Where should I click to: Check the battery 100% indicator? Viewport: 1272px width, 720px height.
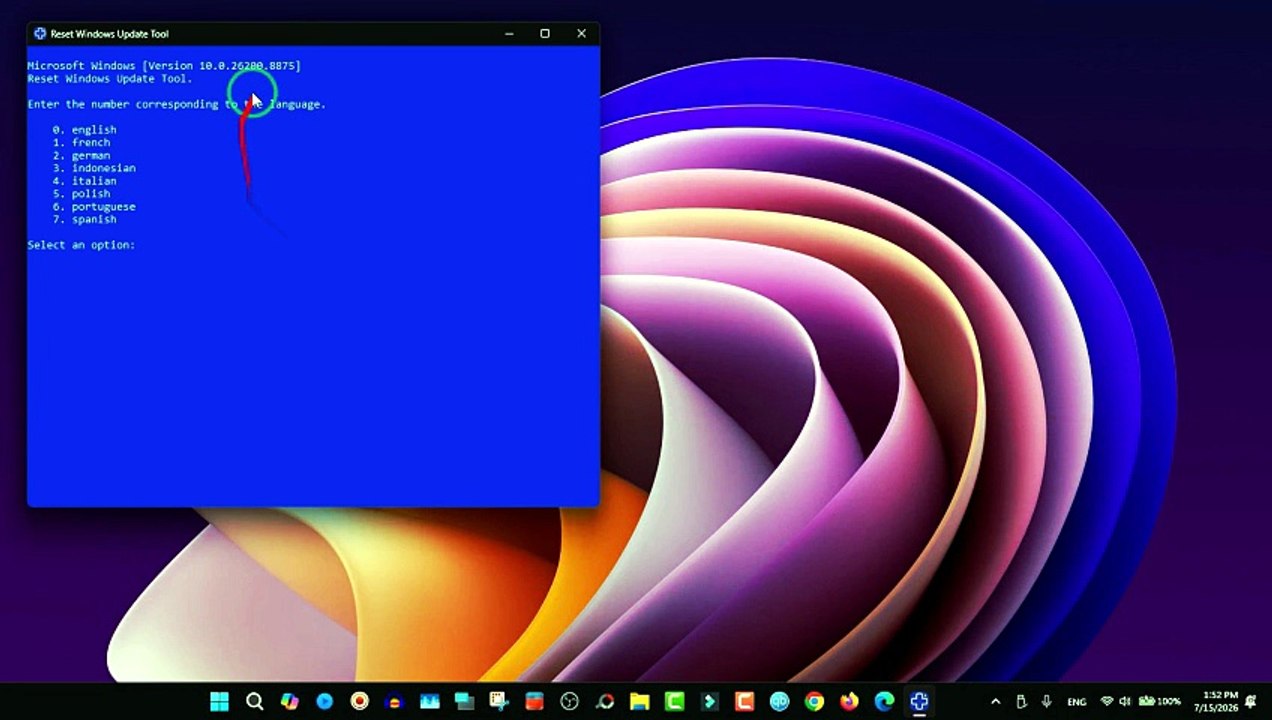(1159, 702)
